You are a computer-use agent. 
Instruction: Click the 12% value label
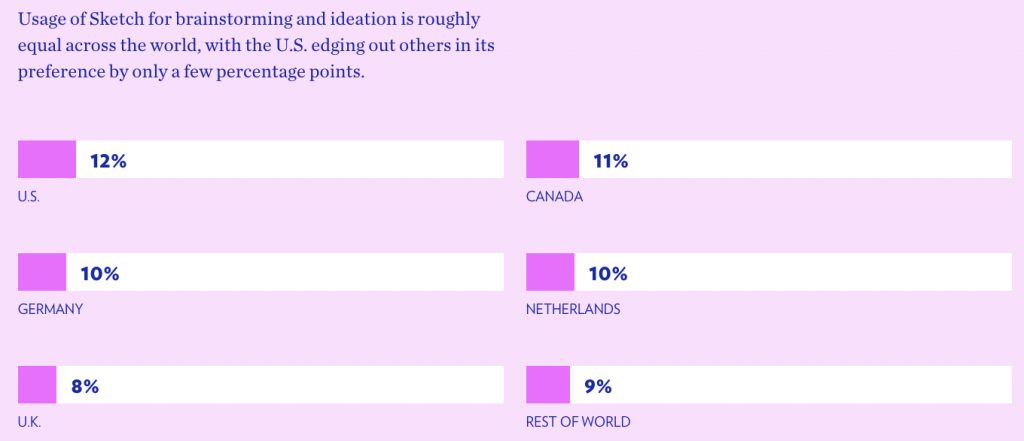click(x=108, y=161)
